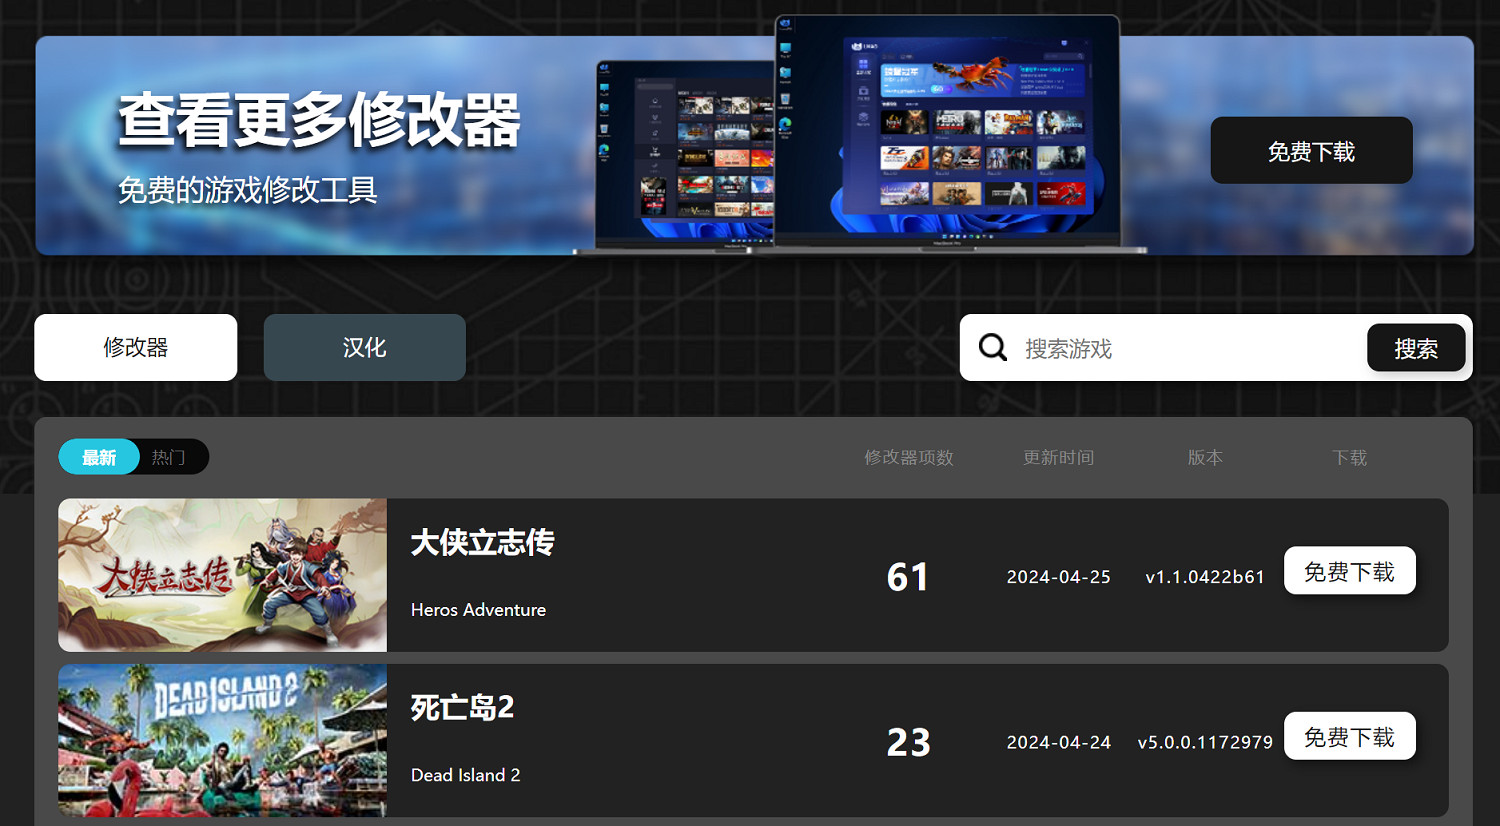This screenshot has width=1500, height=826.
Task: Click the 免费下载 button in the top banner
Action: point(1311,151)
